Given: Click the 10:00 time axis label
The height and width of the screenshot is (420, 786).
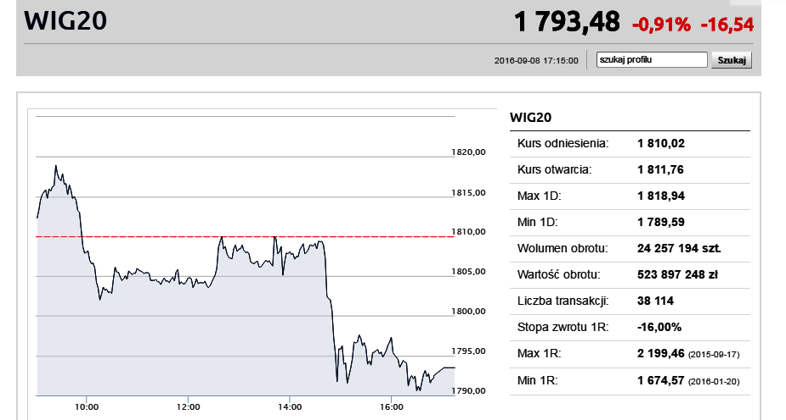Looking at the screenshot, I should pos(87,407).
